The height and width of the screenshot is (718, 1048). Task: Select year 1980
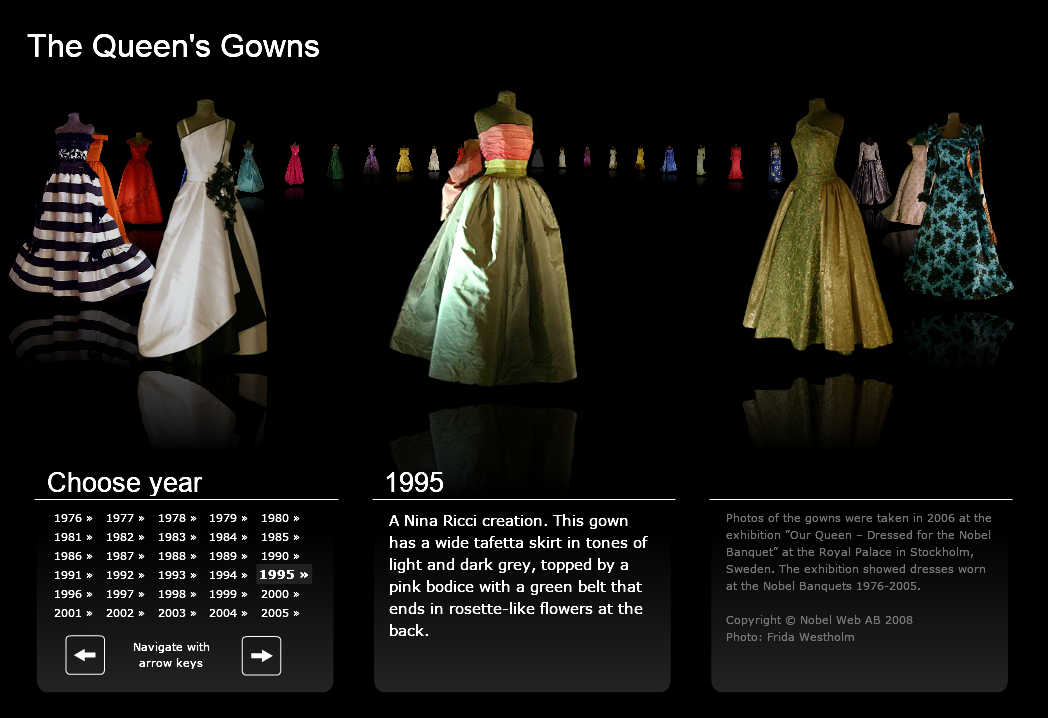pos(280,518)
